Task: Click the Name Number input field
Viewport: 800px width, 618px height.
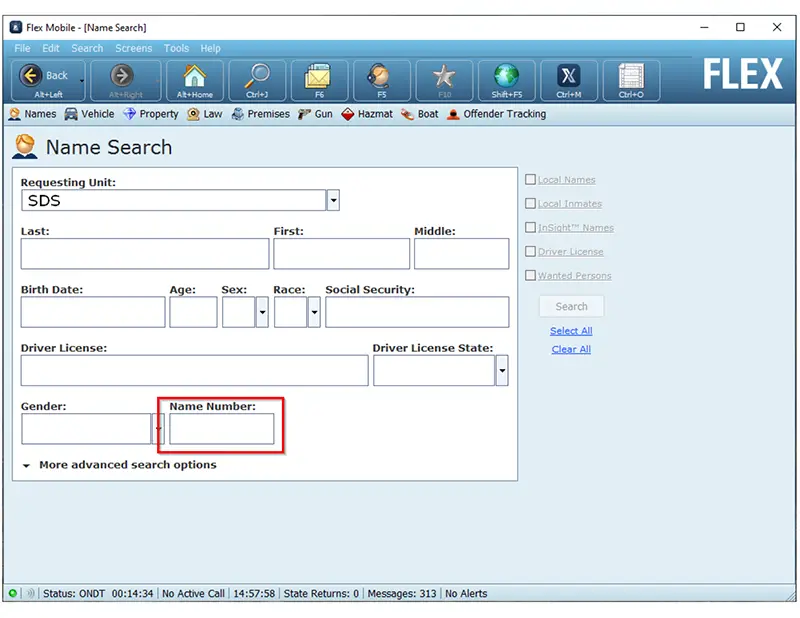Action: 221,429
